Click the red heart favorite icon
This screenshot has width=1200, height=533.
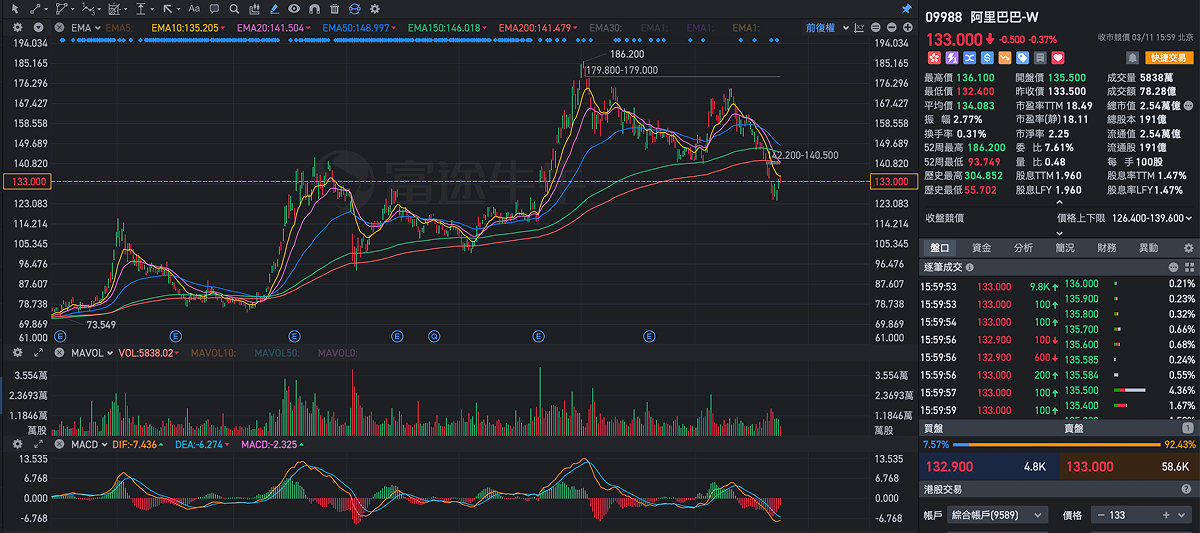coord(1057,58)
